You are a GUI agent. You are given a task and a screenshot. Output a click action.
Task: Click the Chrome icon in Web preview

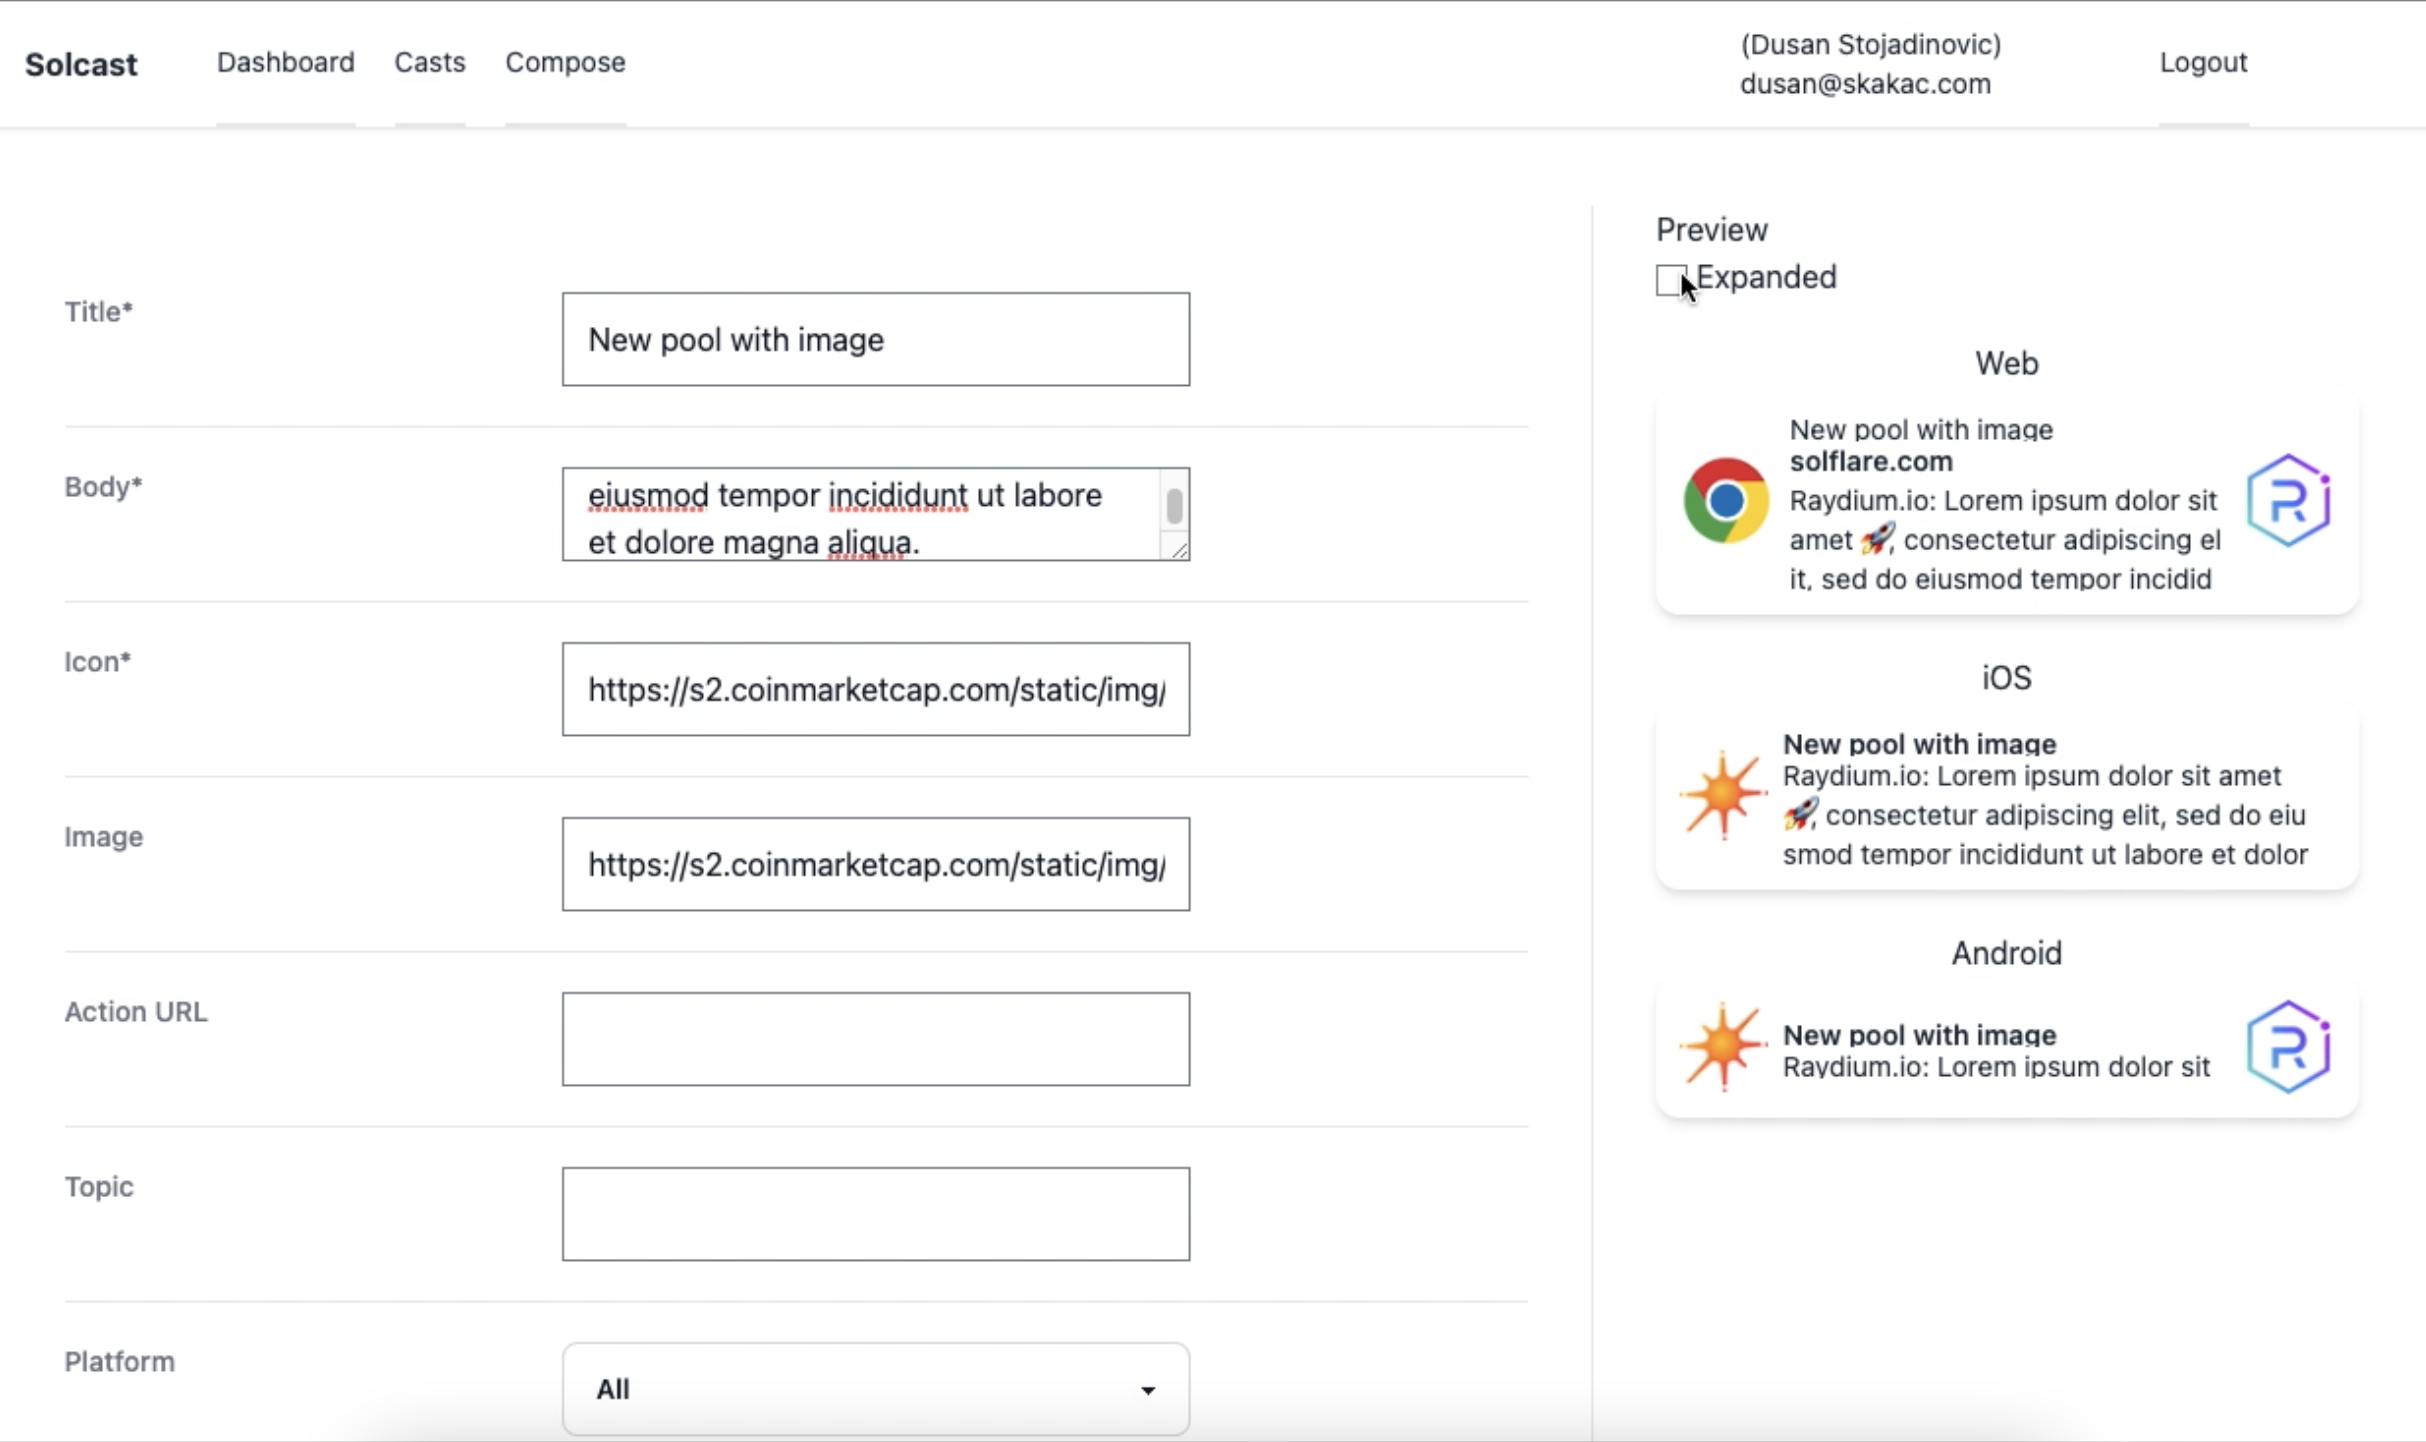click(1725, 501)
